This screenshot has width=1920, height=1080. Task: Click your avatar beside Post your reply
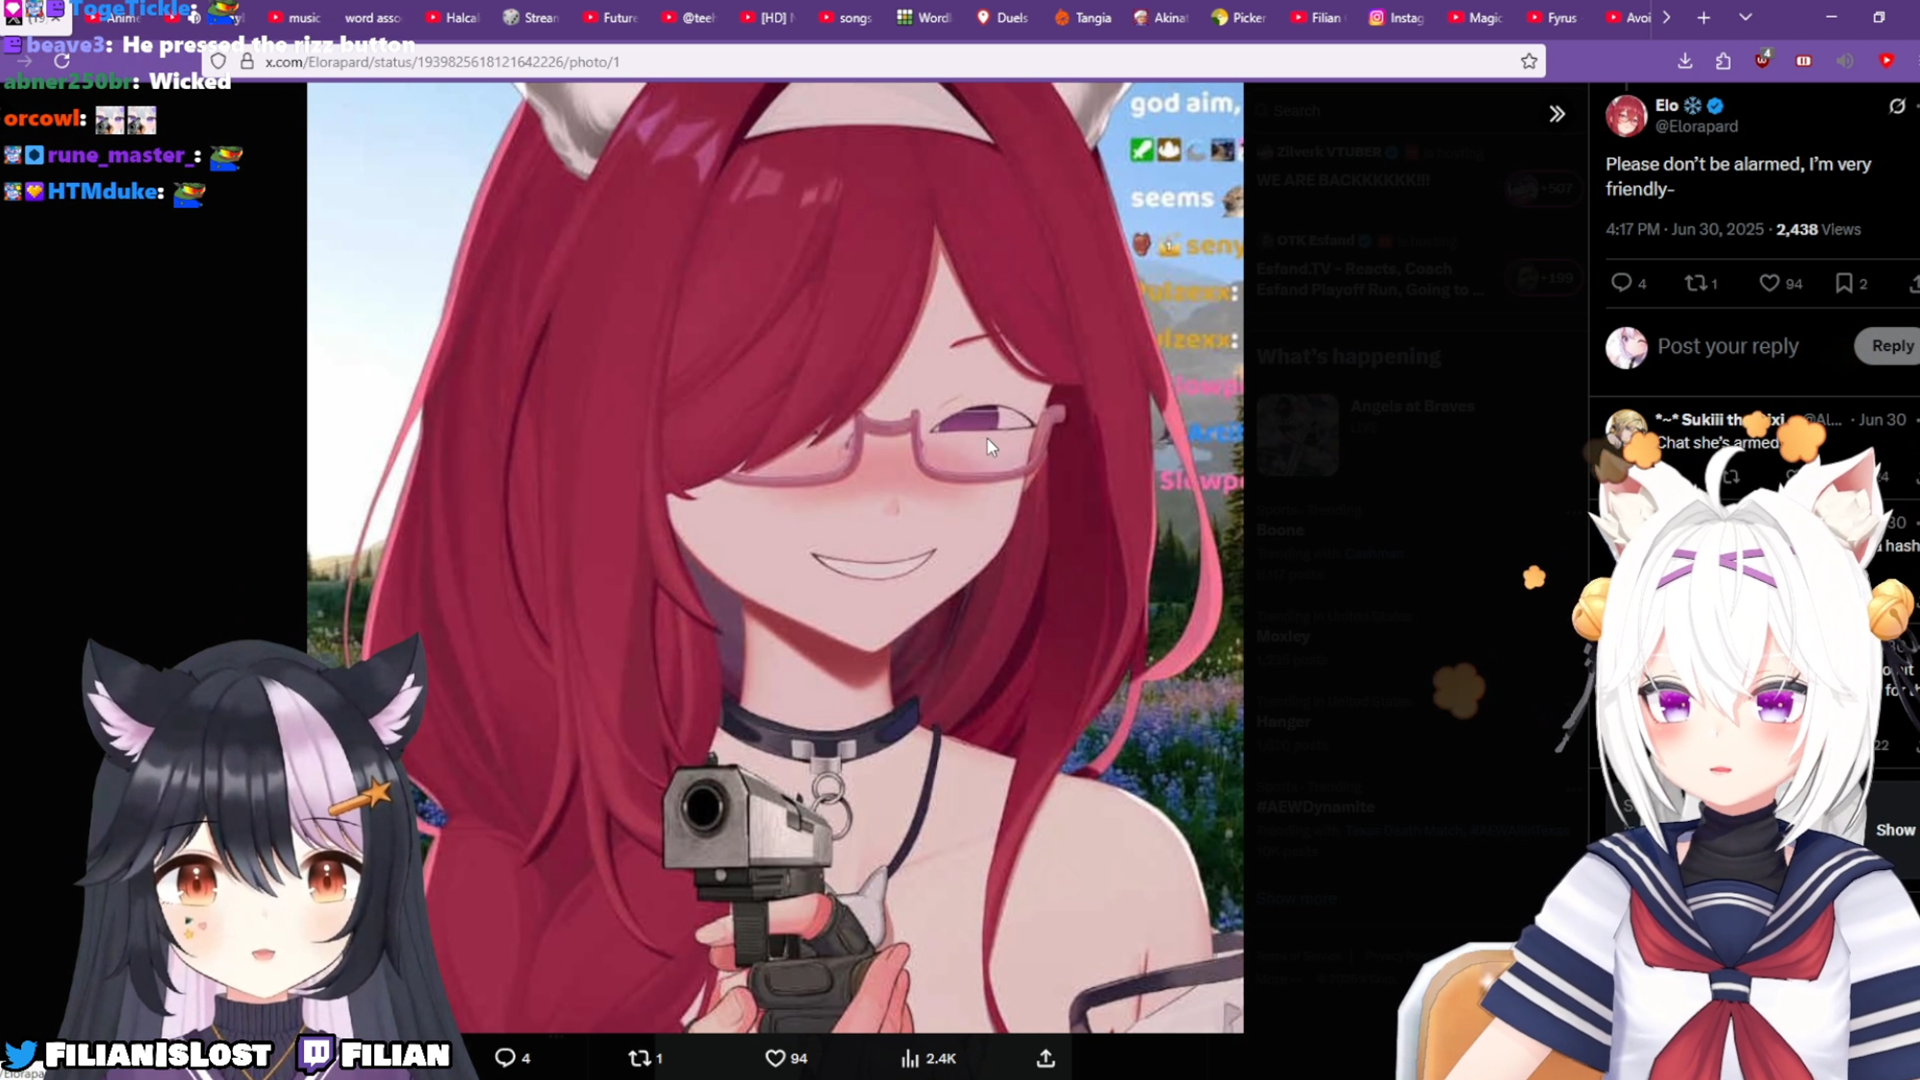pos(1626,347)
